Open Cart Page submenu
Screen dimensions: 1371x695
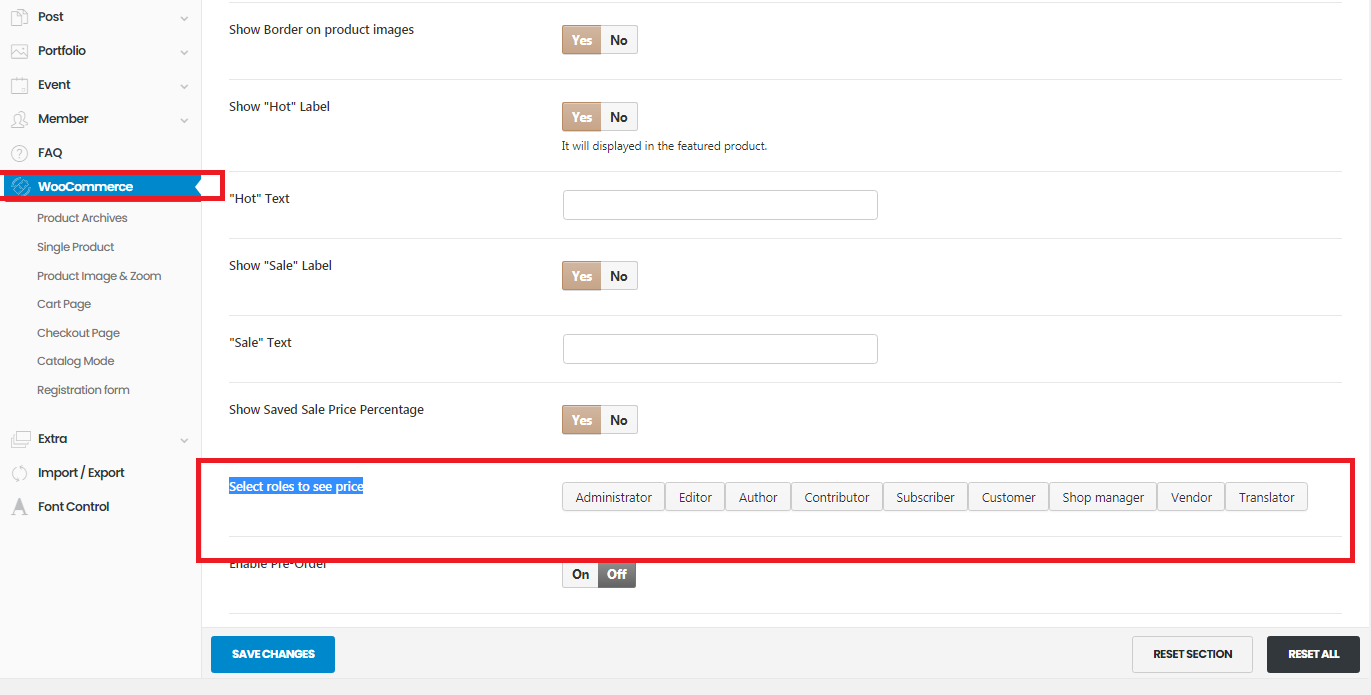click(x=64, y=304)
